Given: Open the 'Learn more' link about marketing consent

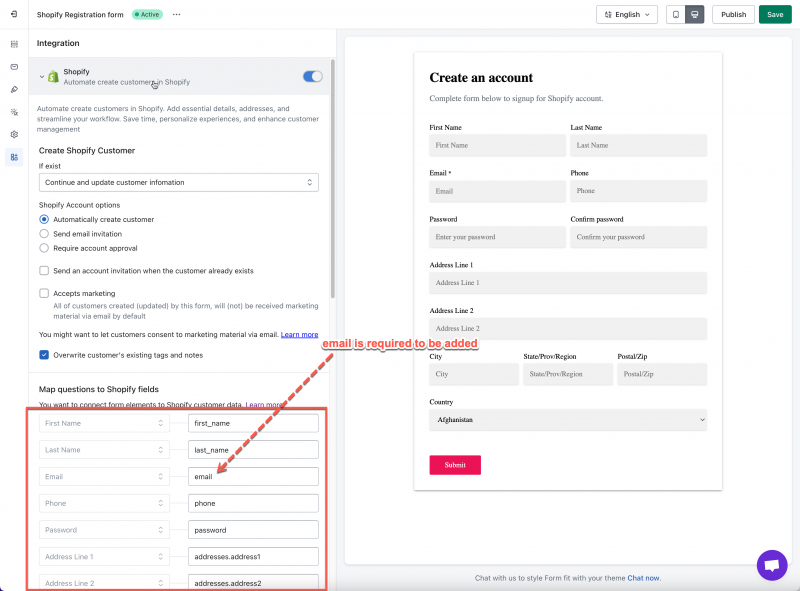Looking at the screenshot, I should pyautogui.click(x=300, y=333).
